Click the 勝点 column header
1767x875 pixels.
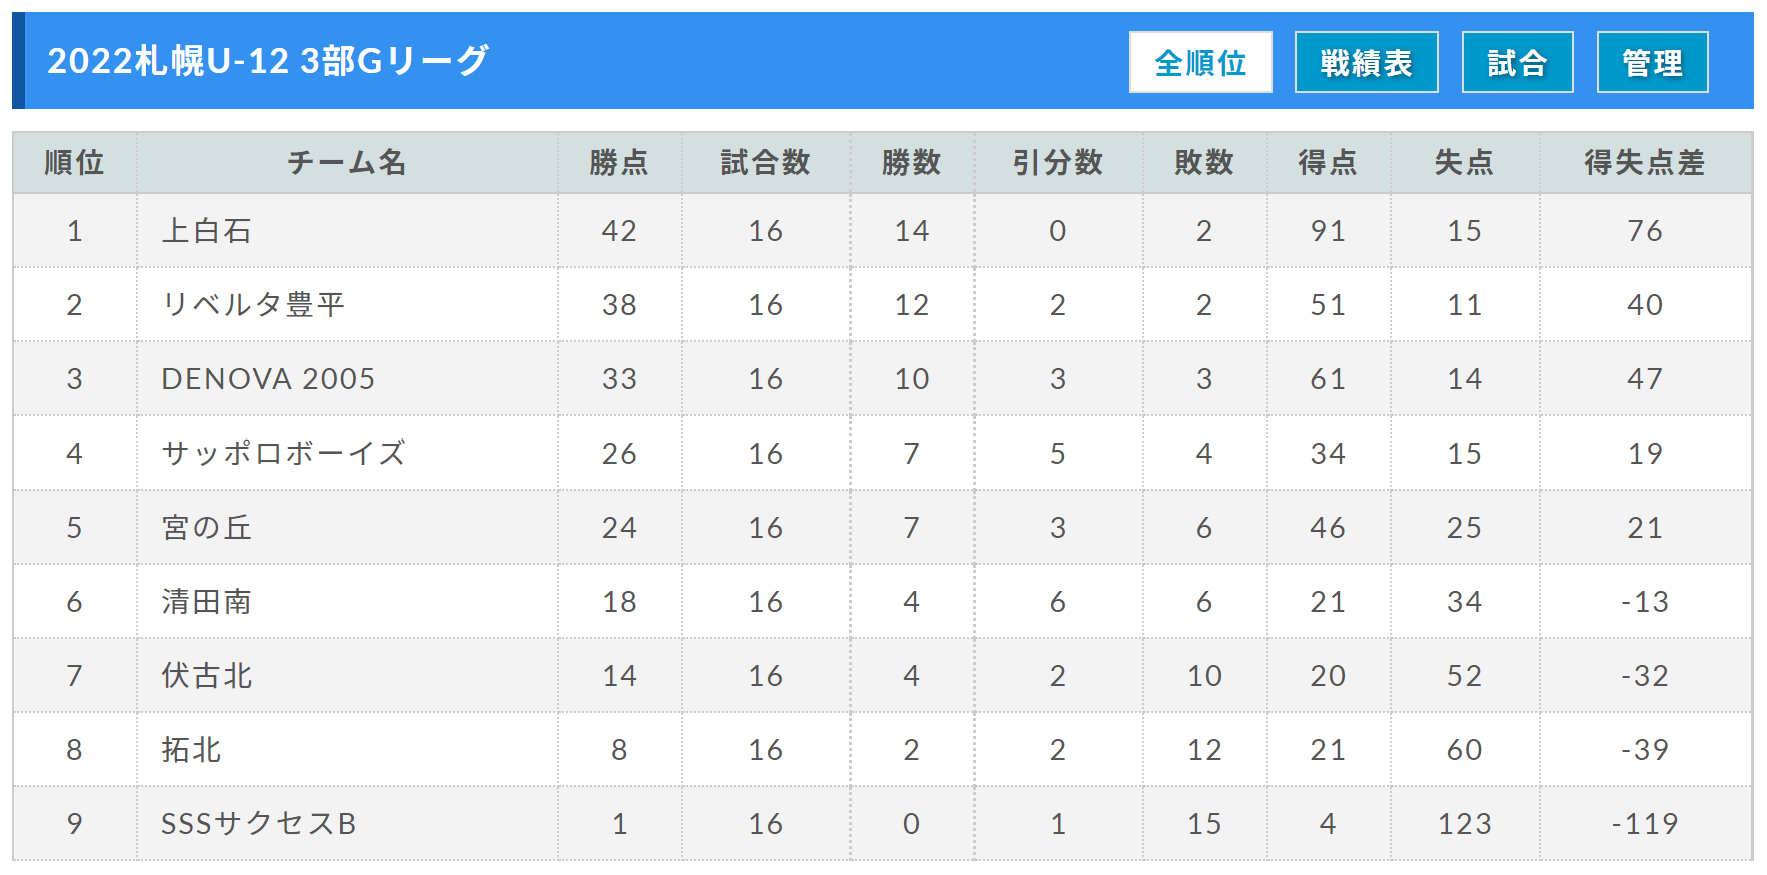[619, 162]
